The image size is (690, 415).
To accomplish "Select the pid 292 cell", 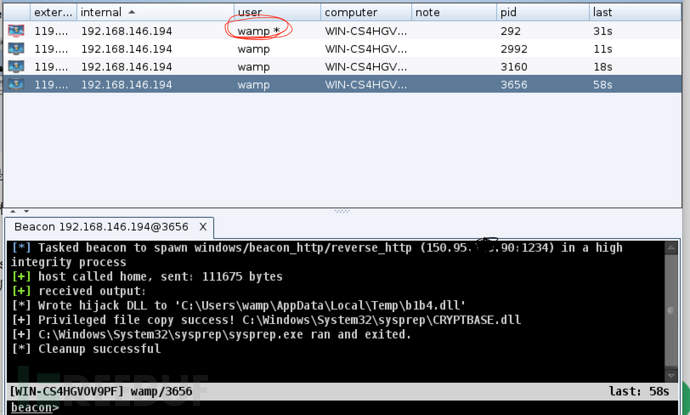I will tap(510, 31).
